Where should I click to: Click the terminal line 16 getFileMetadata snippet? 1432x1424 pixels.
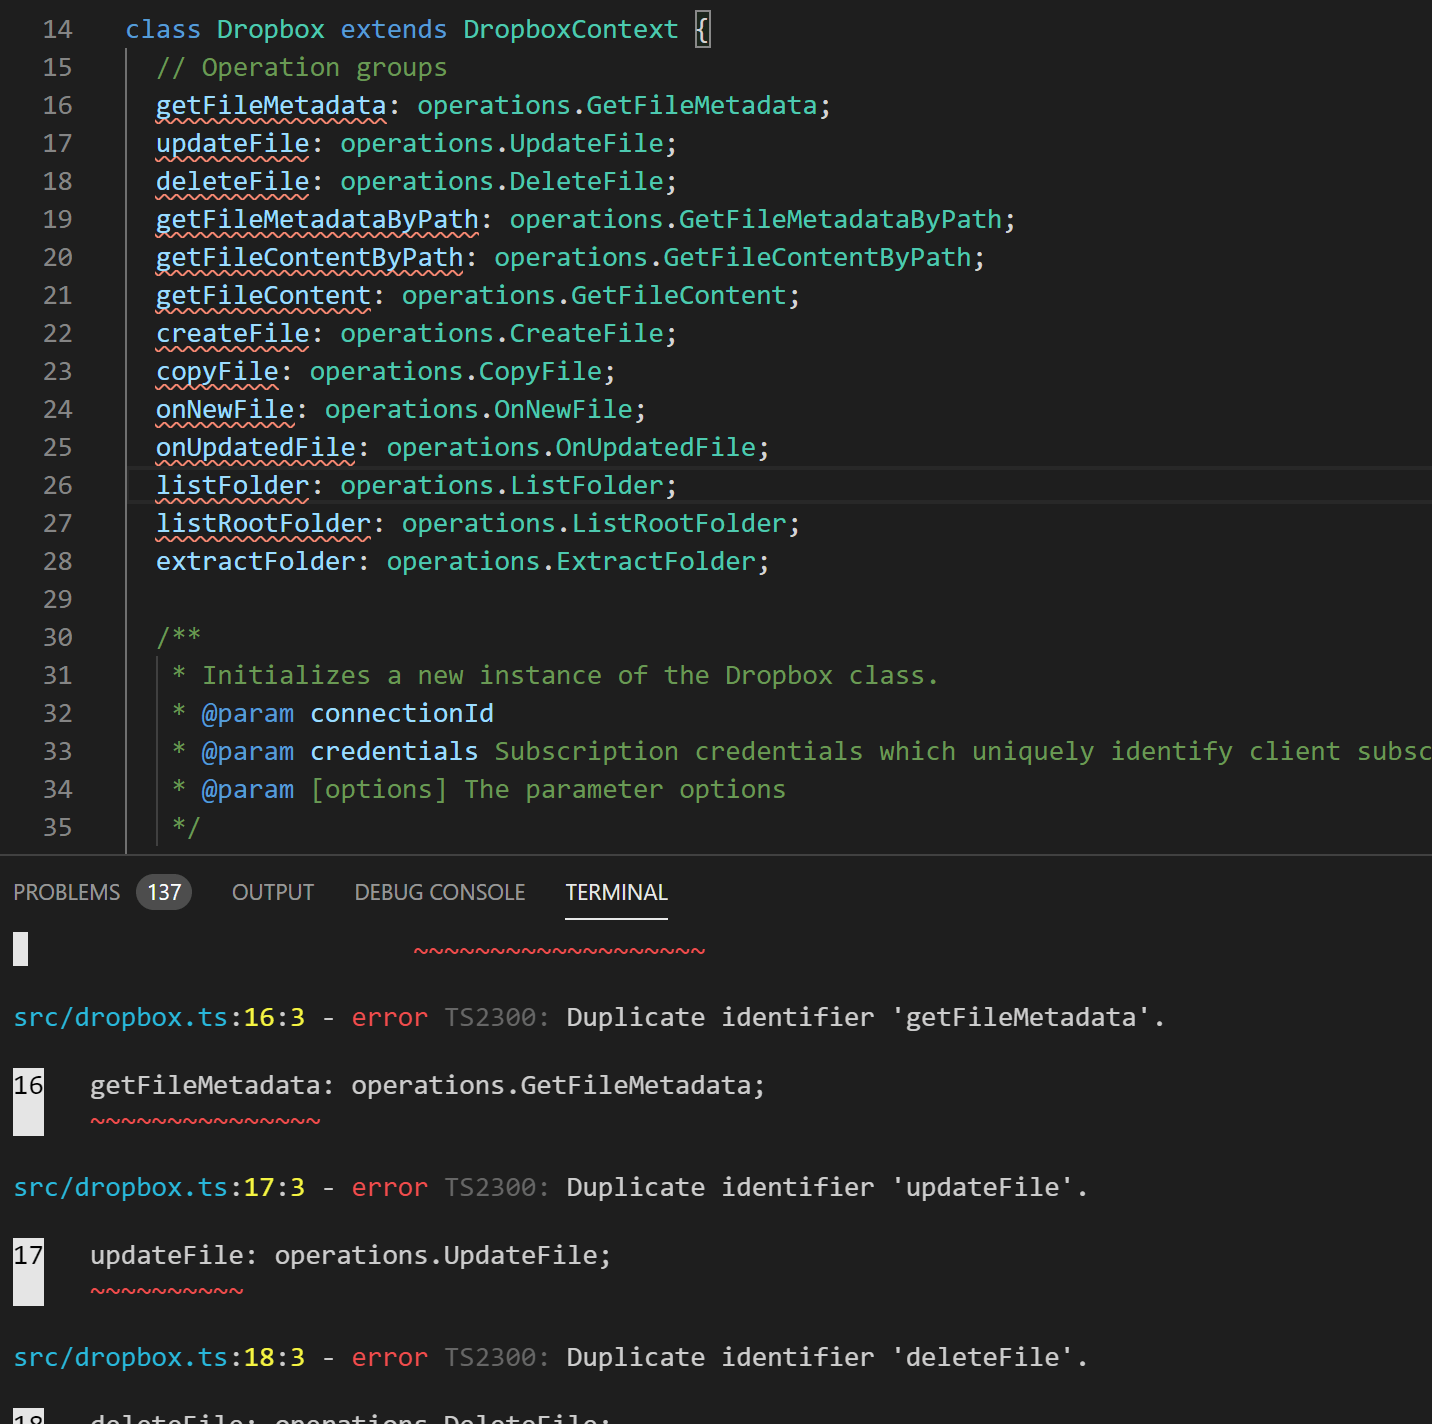(428, 1085)
